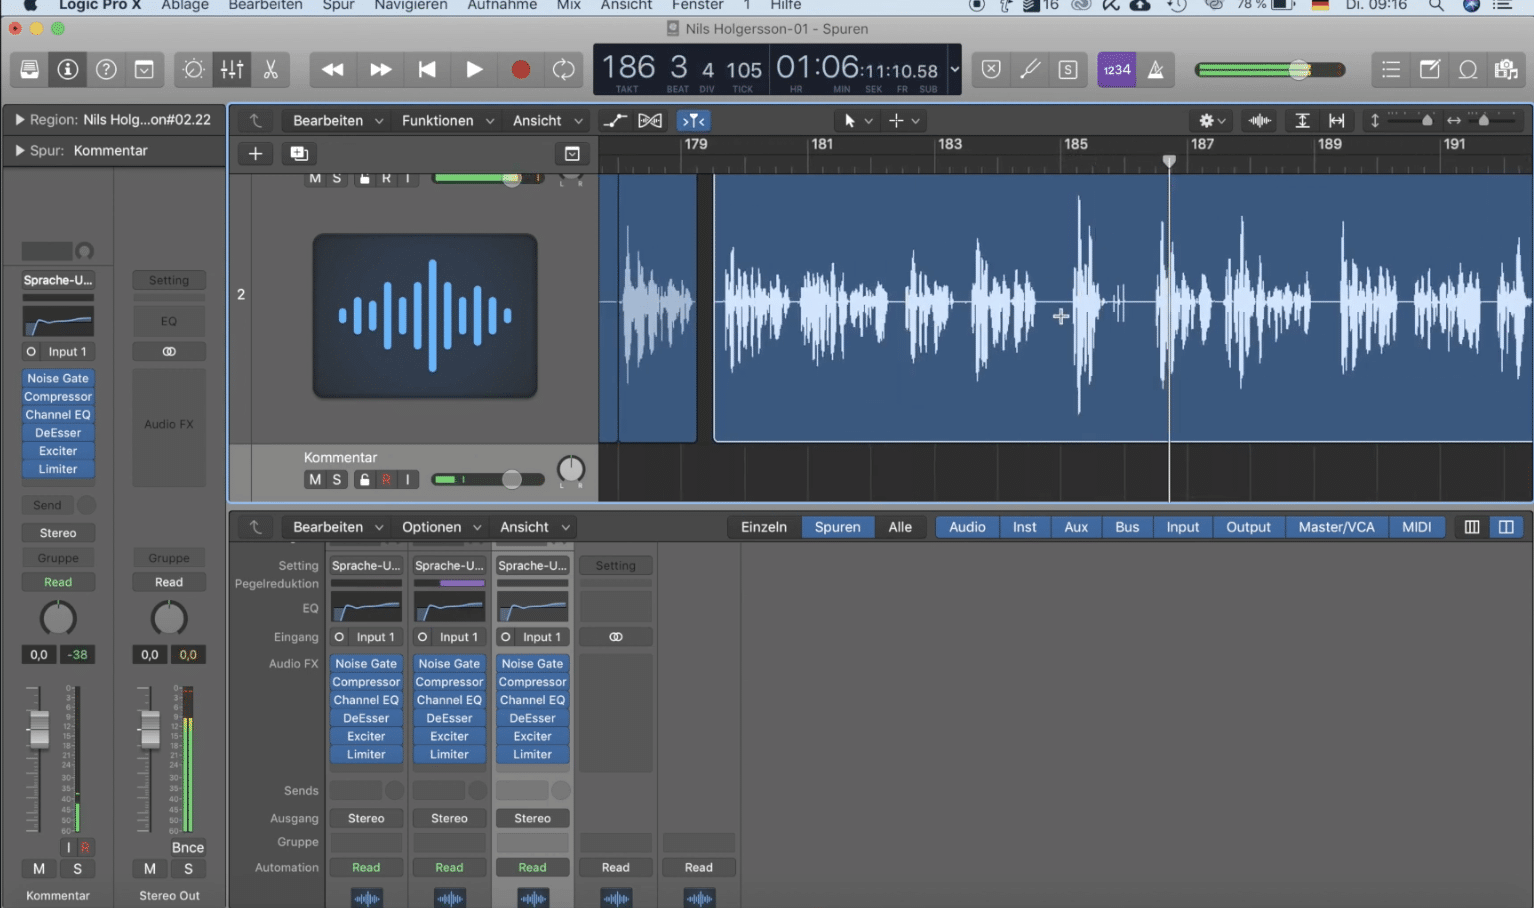The width and height of the screenshot is (1534, 908).
Task: Open Ansicht menu in the mixer
Action: pos(535,527)
